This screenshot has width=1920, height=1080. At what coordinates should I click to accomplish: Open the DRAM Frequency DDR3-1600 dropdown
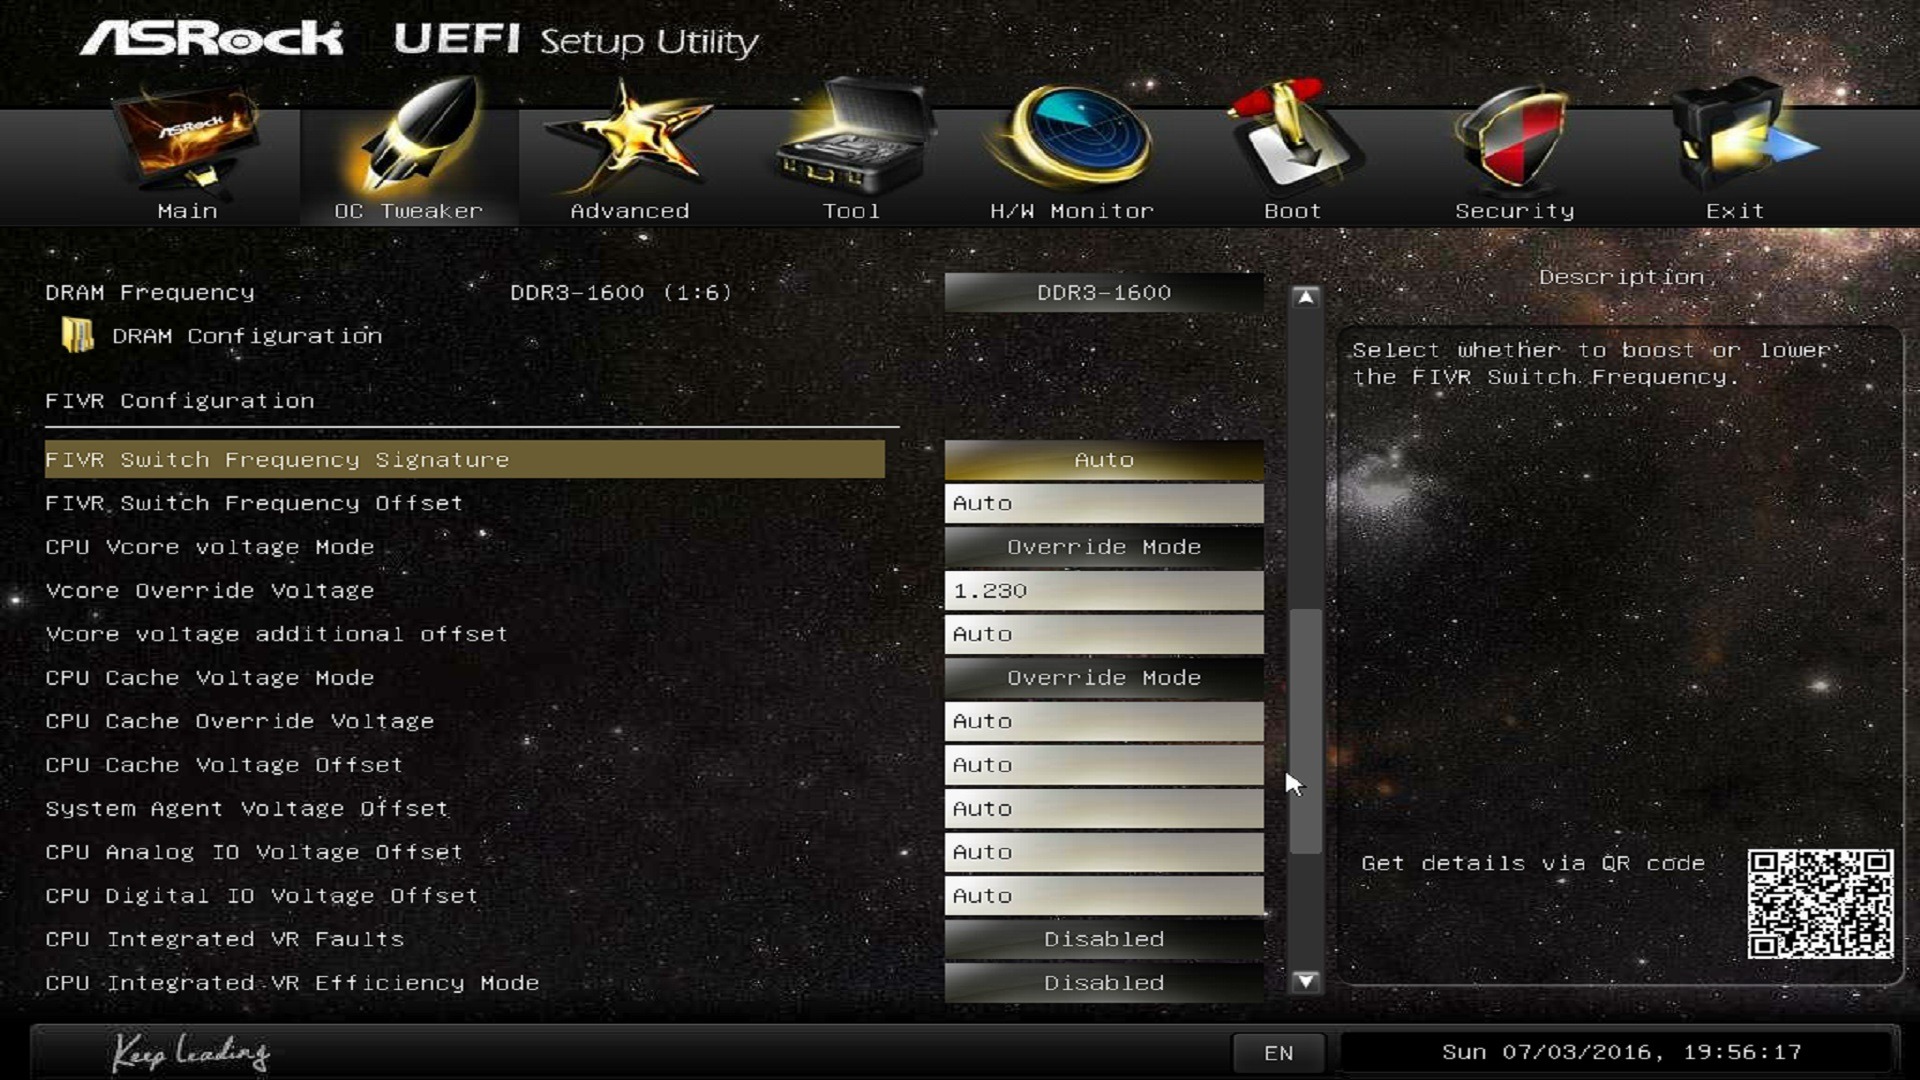pyautogui.click(x=1104, y=292)
